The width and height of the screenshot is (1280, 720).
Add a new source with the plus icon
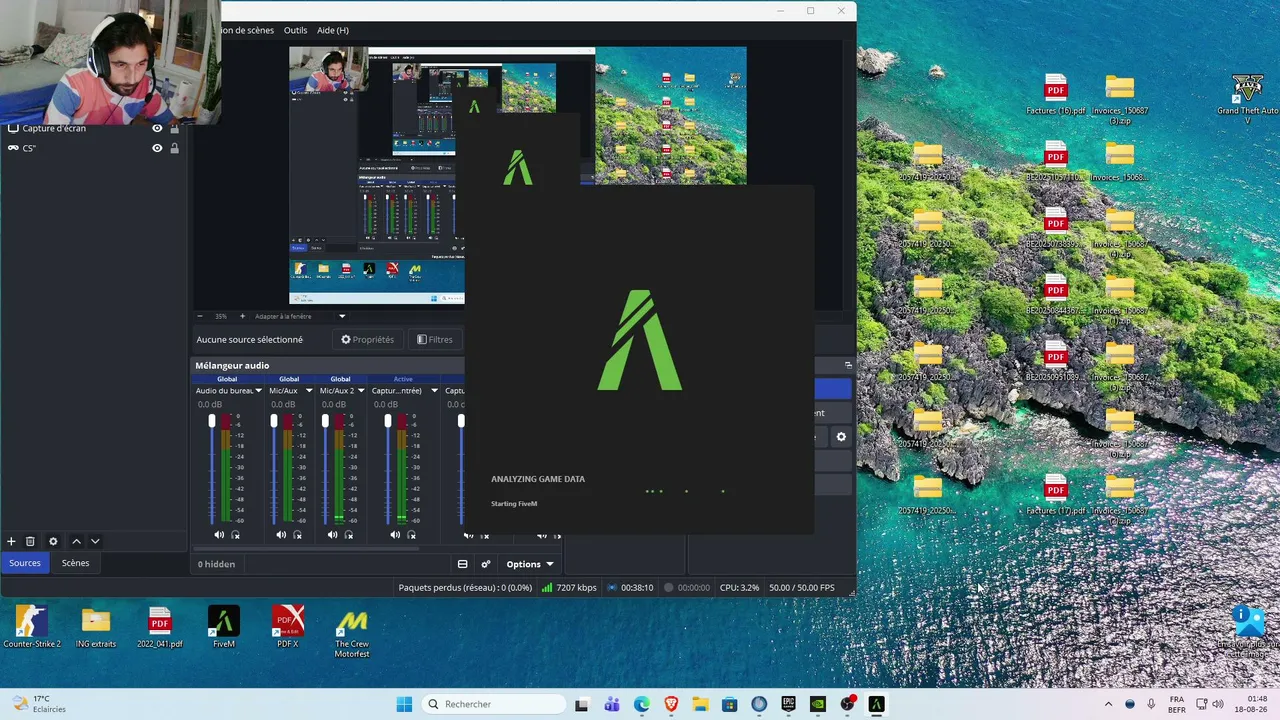[12, 541]
